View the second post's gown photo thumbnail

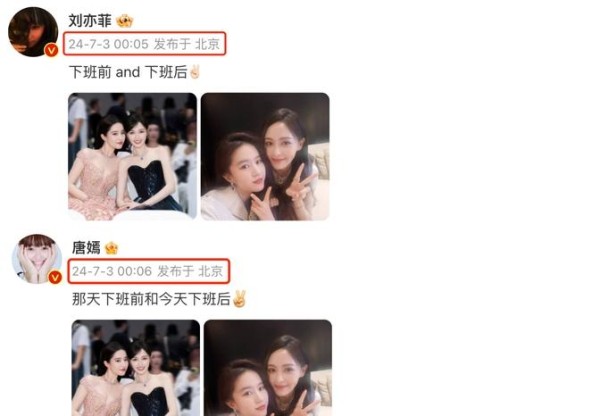click(136, 368)
